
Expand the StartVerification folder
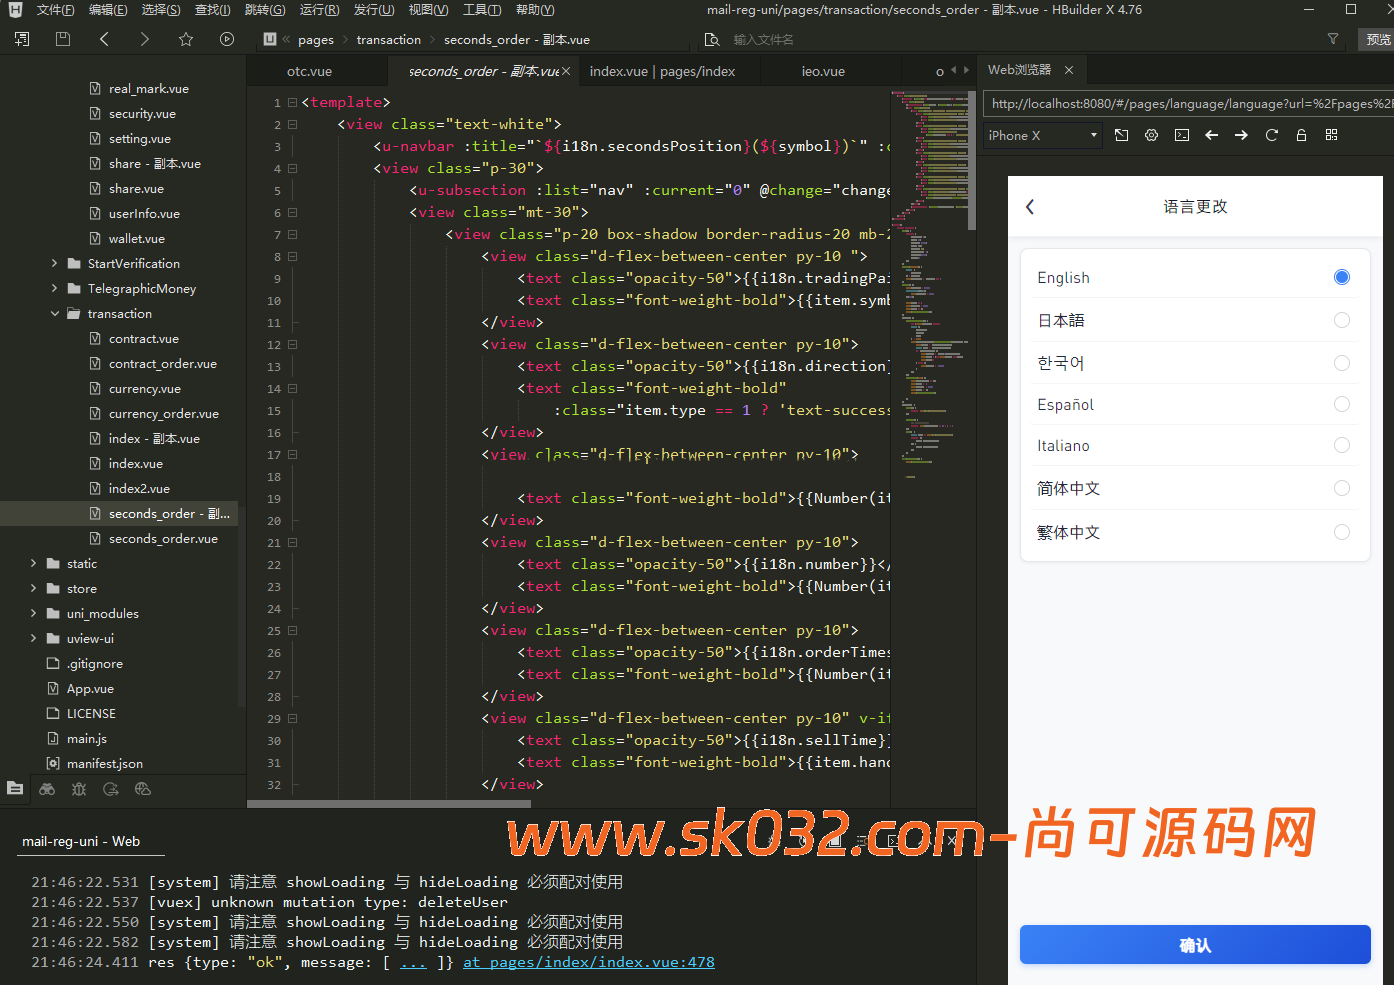(54, 264)
